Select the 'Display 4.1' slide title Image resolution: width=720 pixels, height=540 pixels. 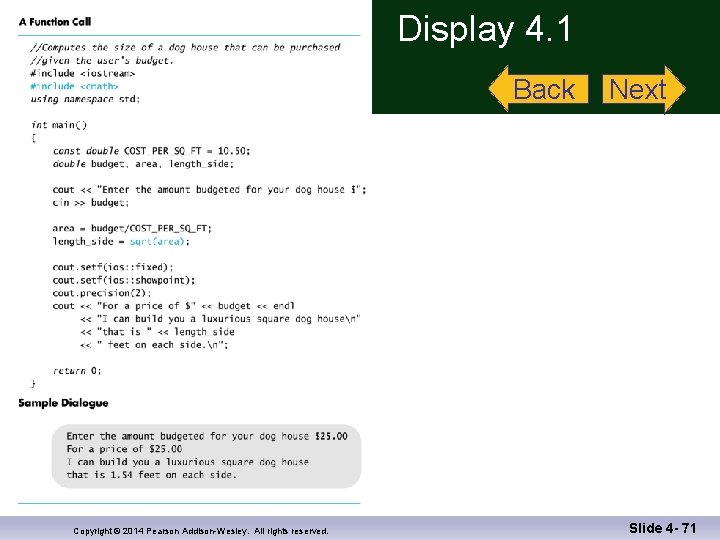pyautogui.click(x=484, y=29)
